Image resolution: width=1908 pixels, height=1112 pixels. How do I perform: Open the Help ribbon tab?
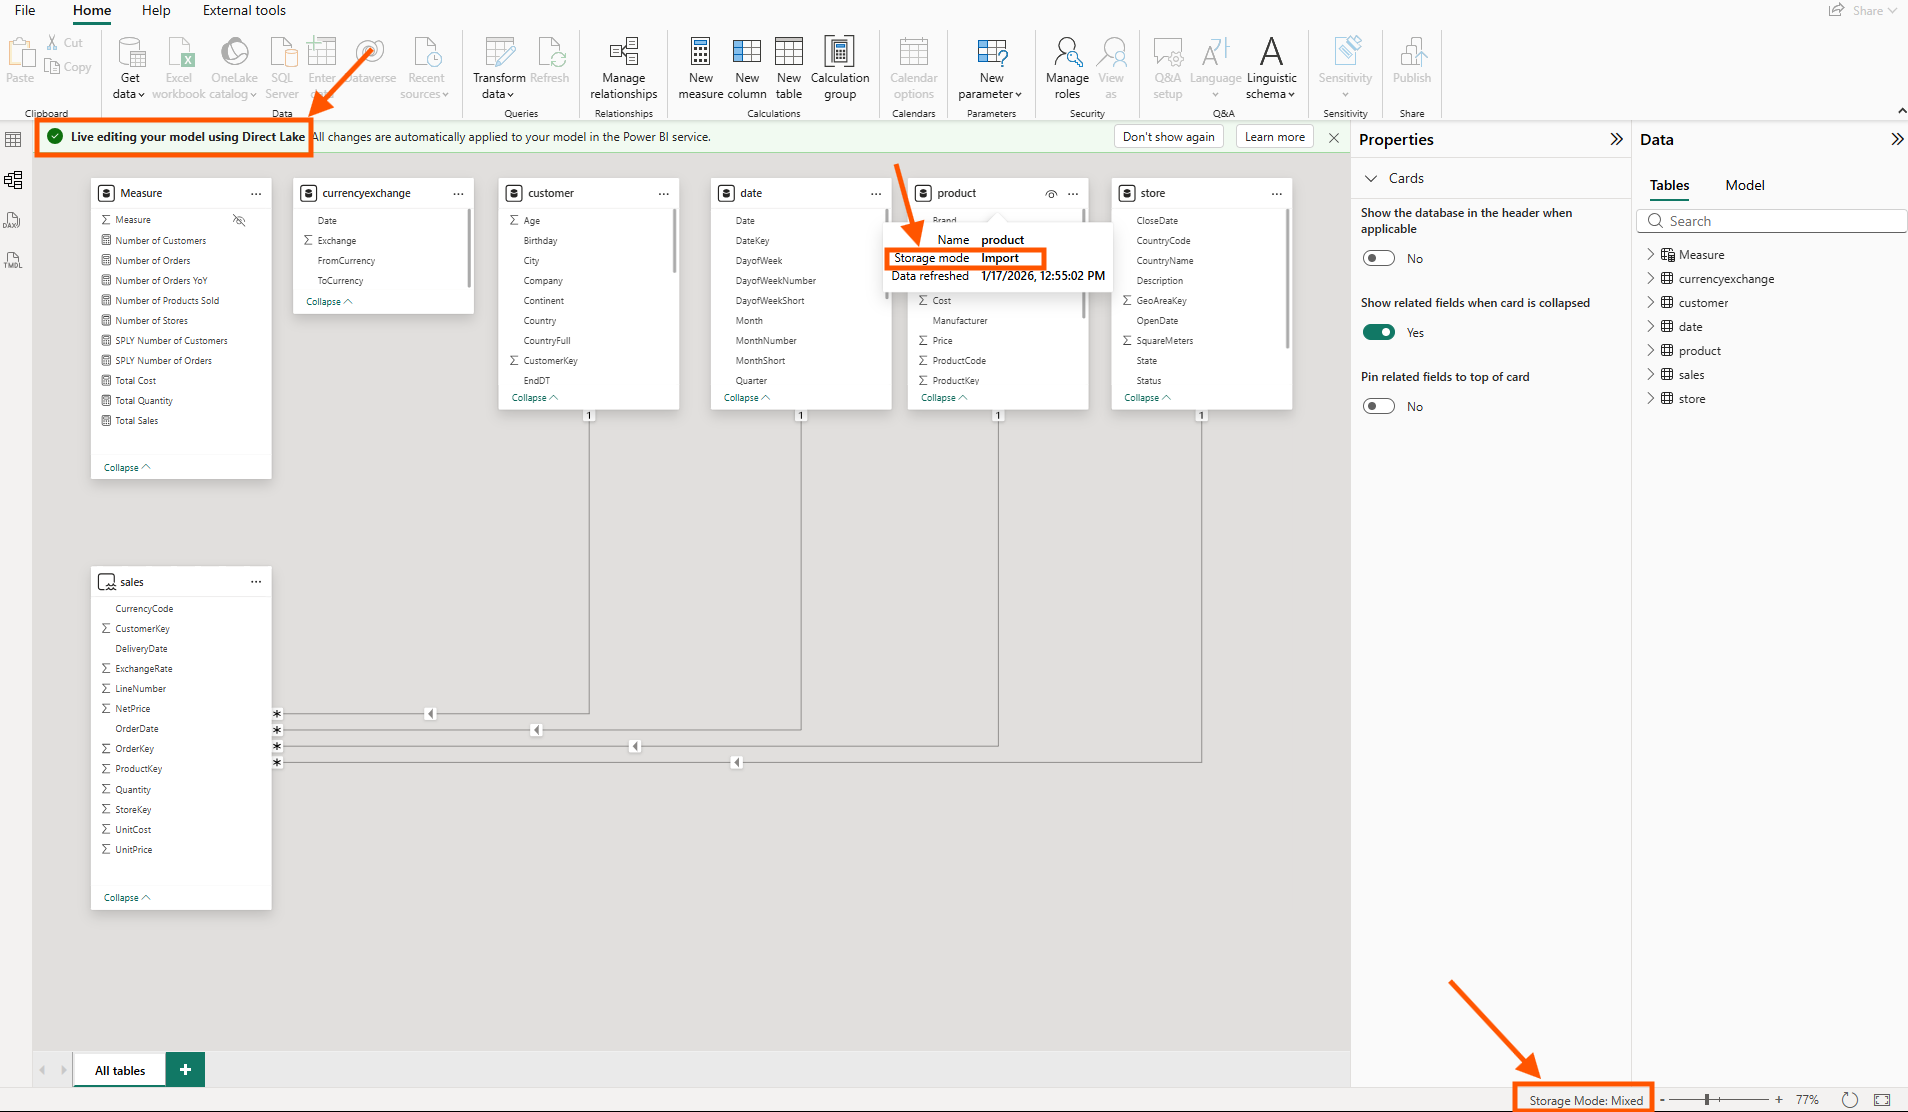tap(156, 10)
